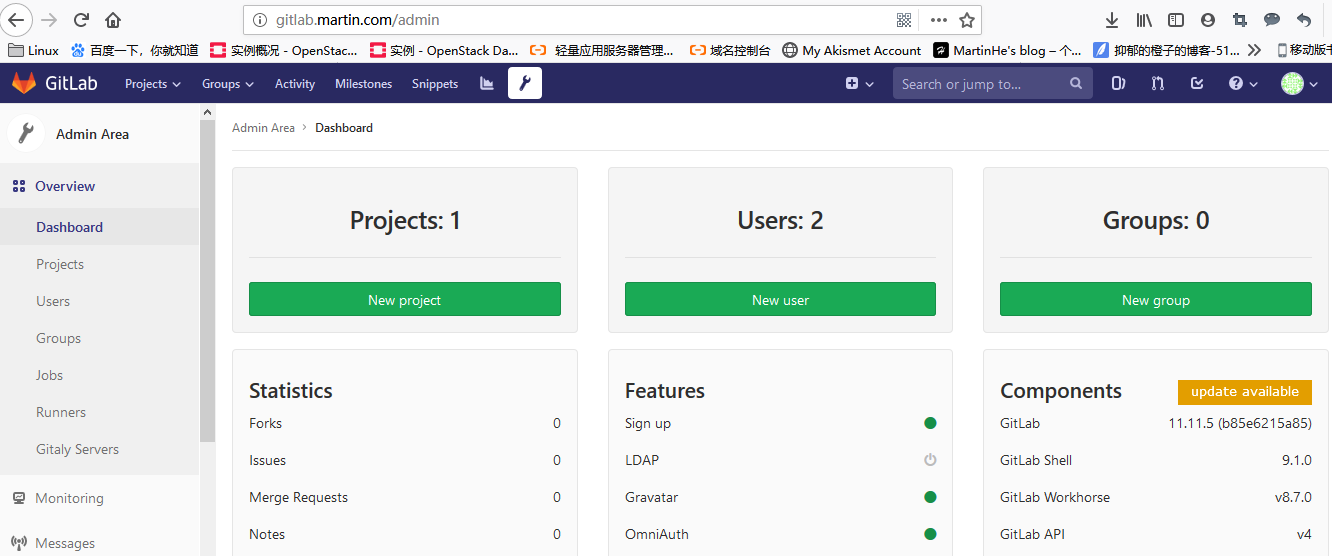Open the instance statistics chart icon

click(x=487, y=84)
